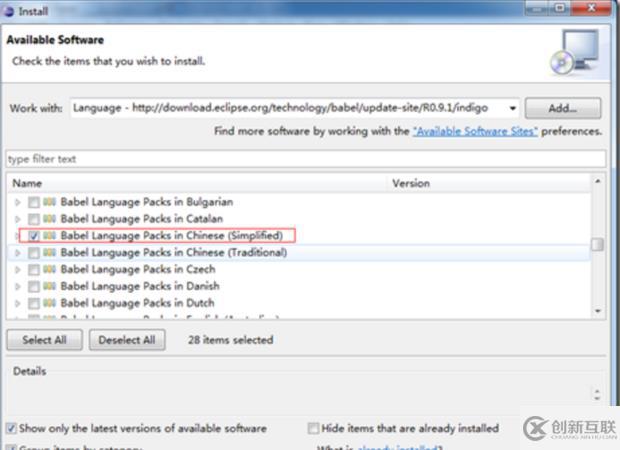This screenshot has width=620, height=450.
Task: Click the software list scrollbar thumb
Action: pyautogui.click(x=597, y=244)
